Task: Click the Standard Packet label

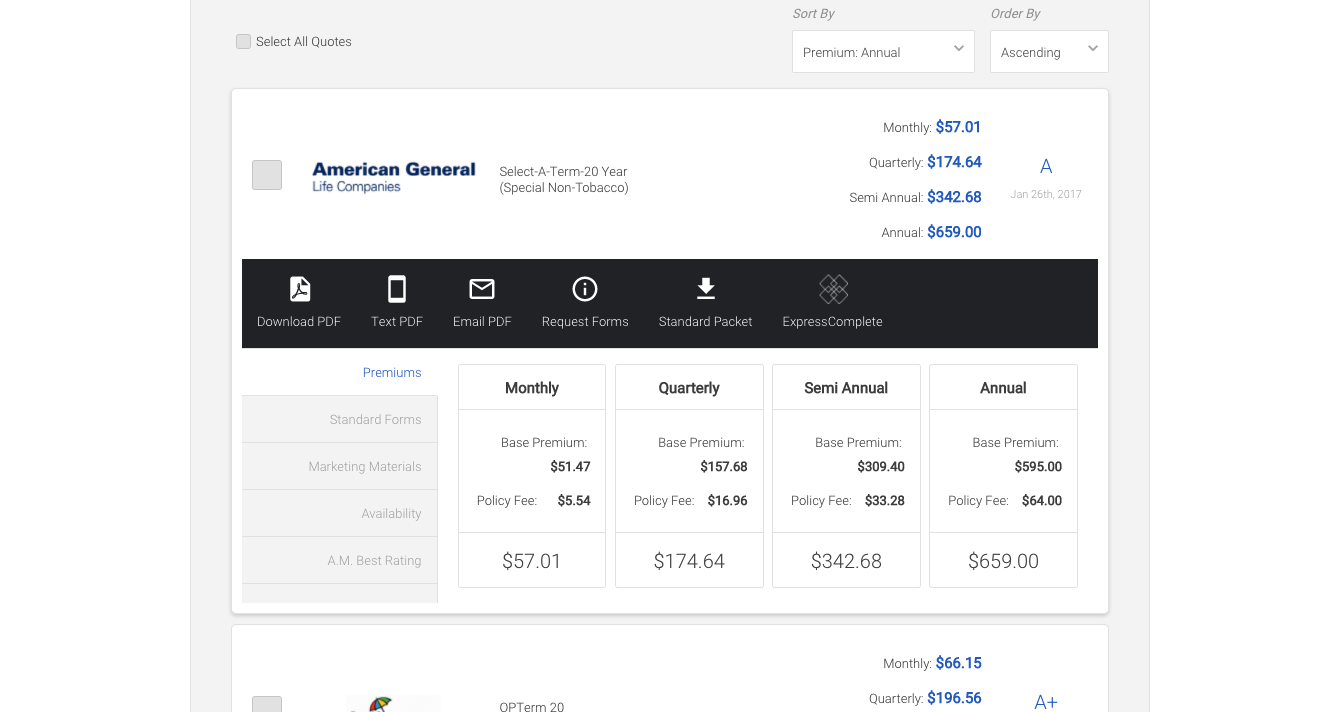Action: (x=705, y=322)
